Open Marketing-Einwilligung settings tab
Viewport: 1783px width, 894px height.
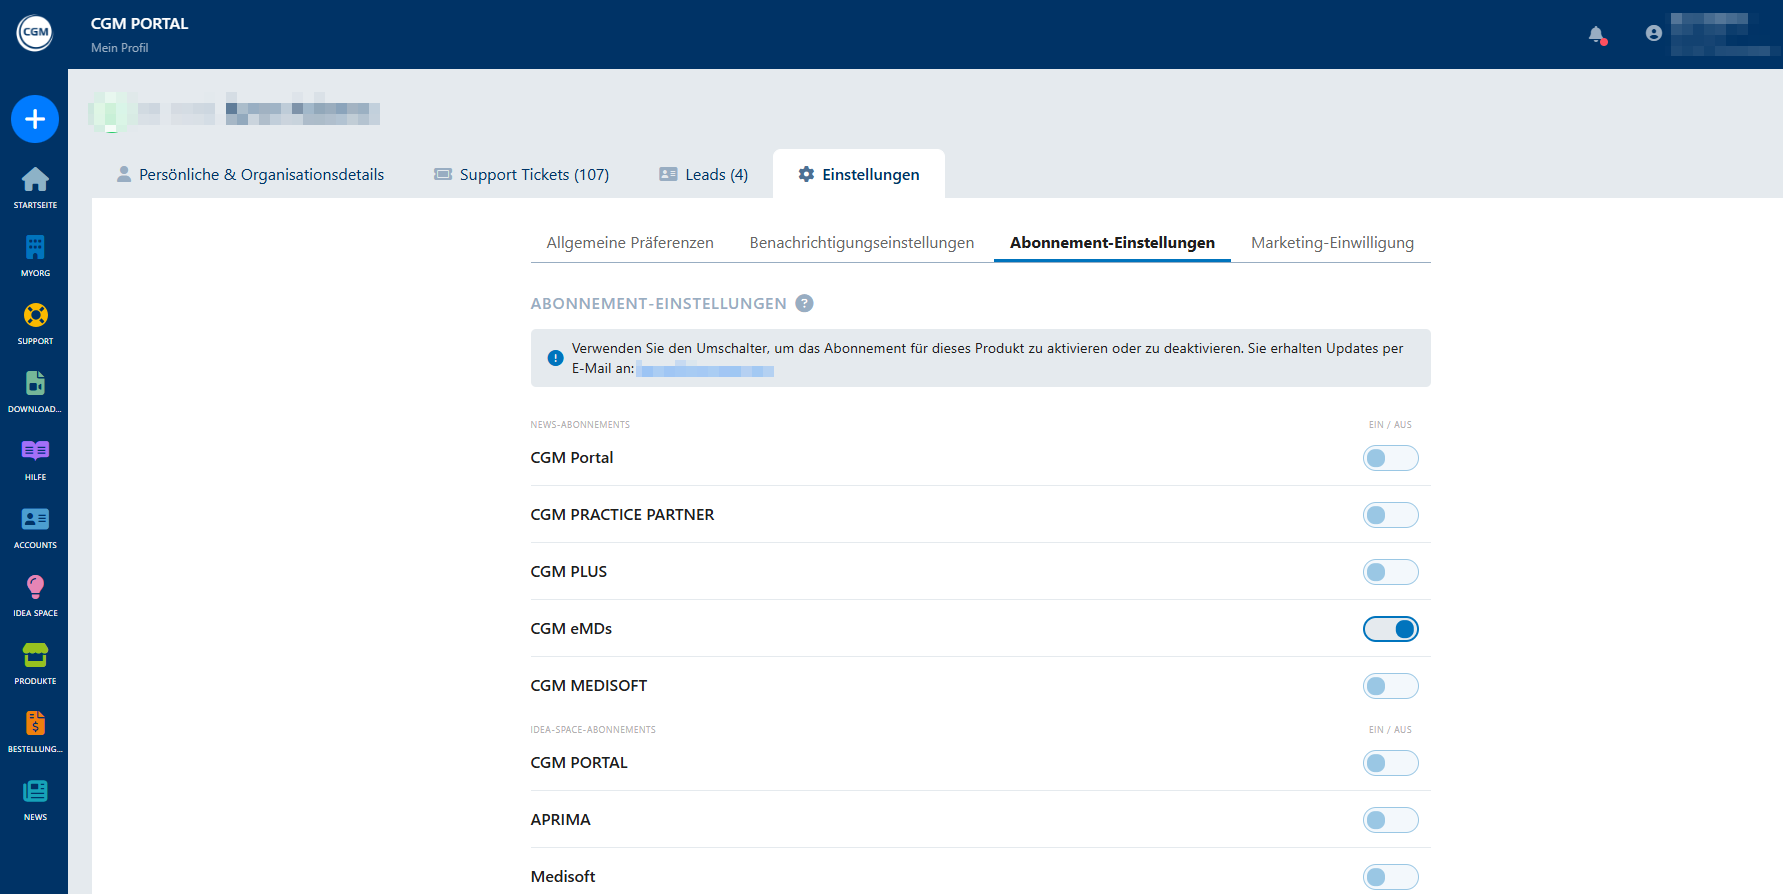tap(1332, 243)
